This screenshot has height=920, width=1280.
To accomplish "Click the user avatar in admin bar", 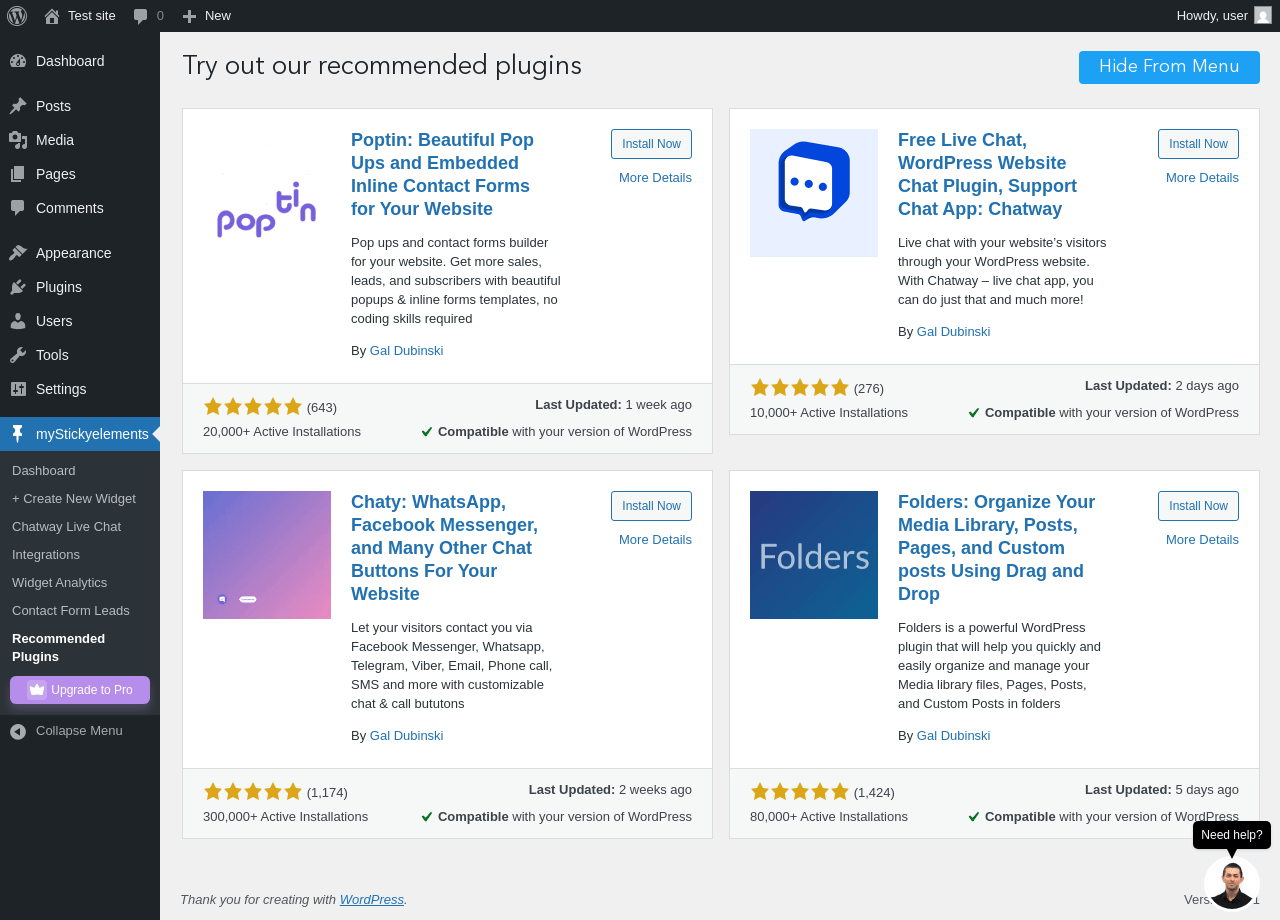I will point(1263,15).
